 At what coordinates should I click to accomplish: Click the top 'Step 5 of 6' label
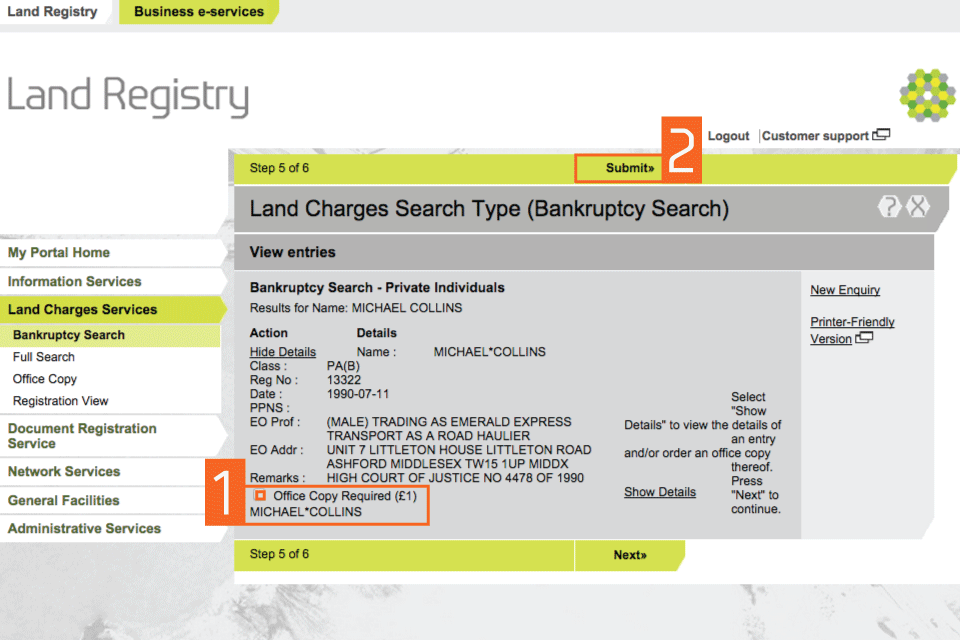(279, 168)
